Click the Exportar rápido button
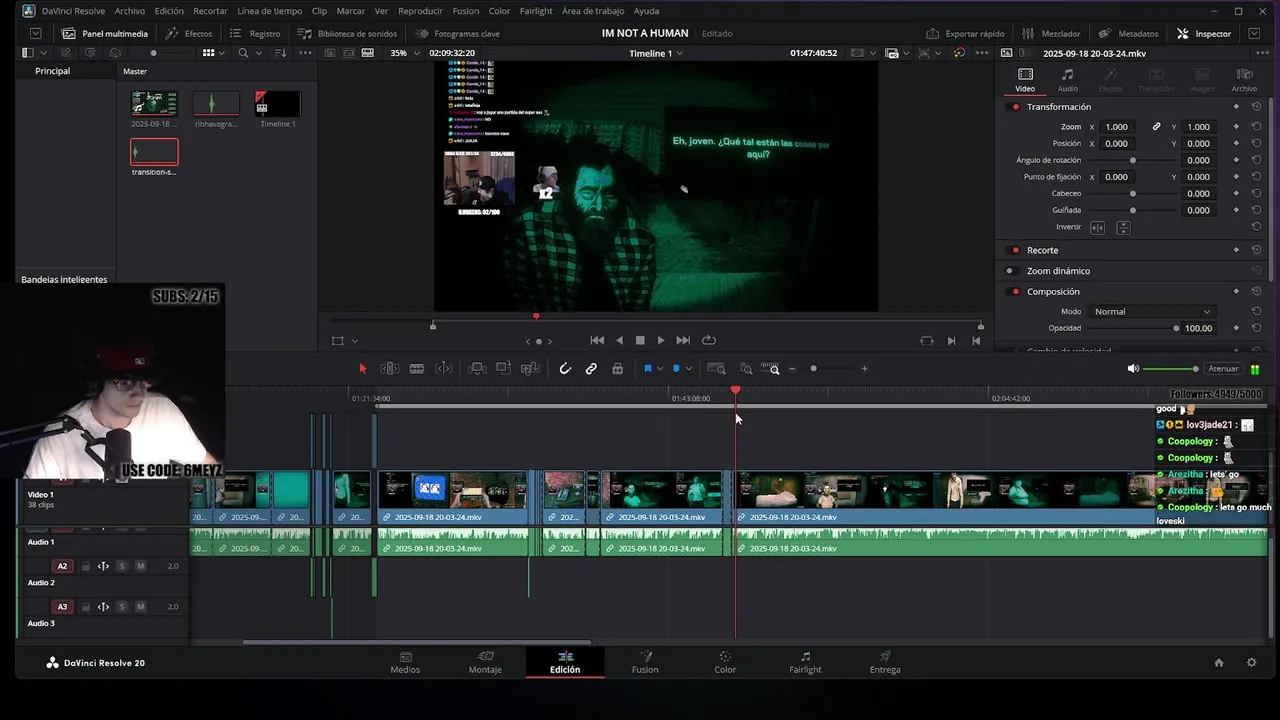The width and height of the screenshot is (1280, 720). coord(965,33)
